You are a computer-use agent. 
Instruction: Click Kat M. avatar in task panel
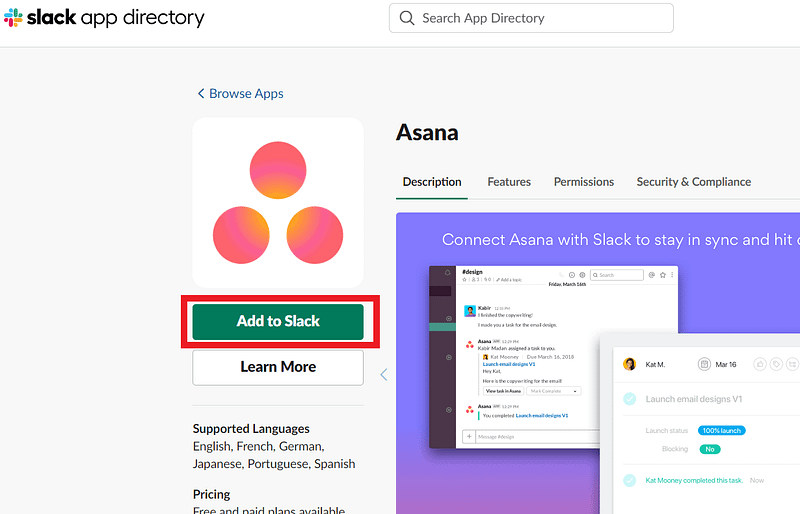[x=630, y=364]
